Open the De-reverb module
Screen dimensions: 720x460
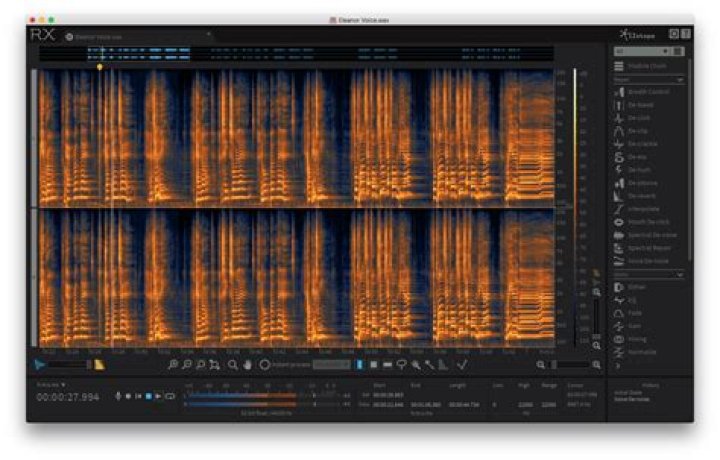pos(636,196)
